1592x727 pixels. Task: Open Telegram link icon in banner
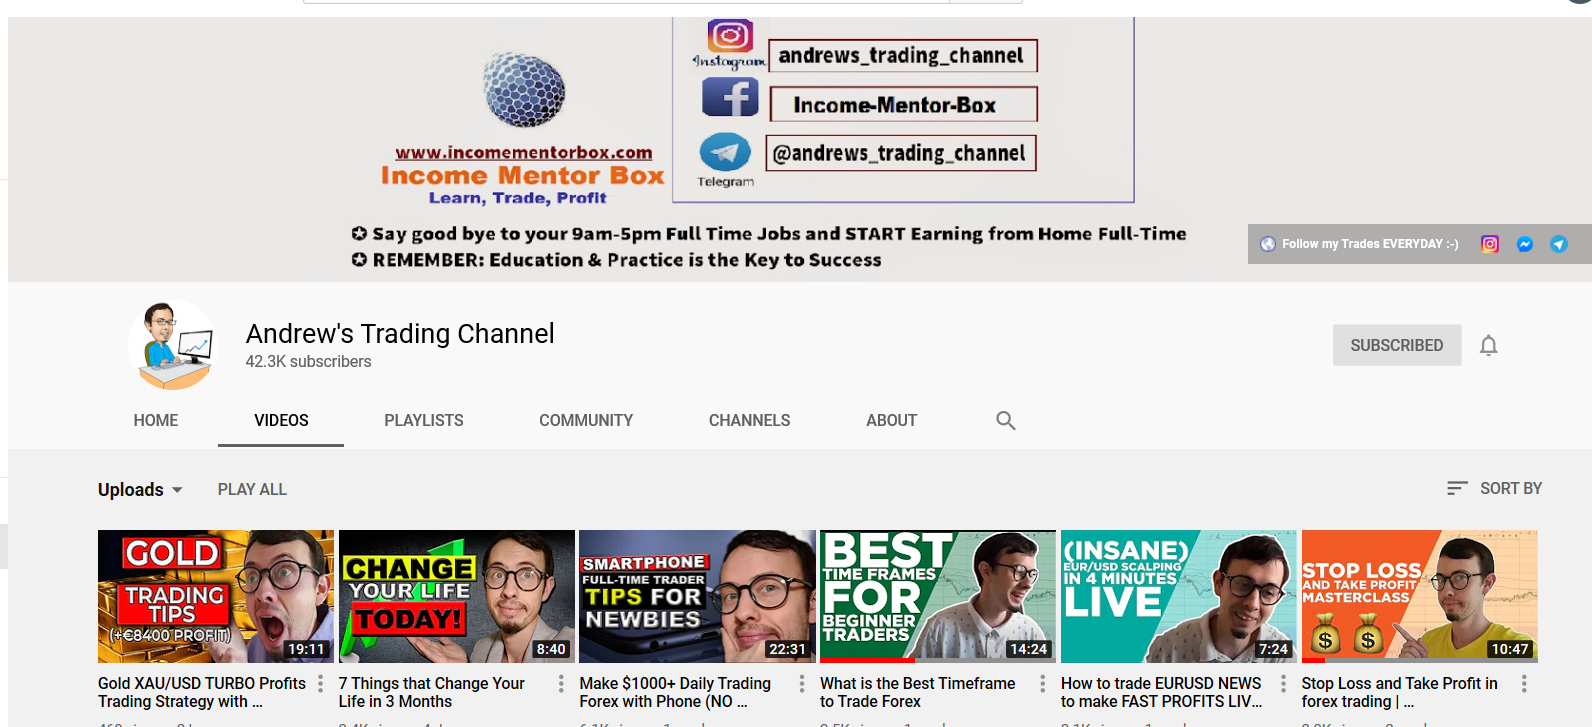point(1558,244)
